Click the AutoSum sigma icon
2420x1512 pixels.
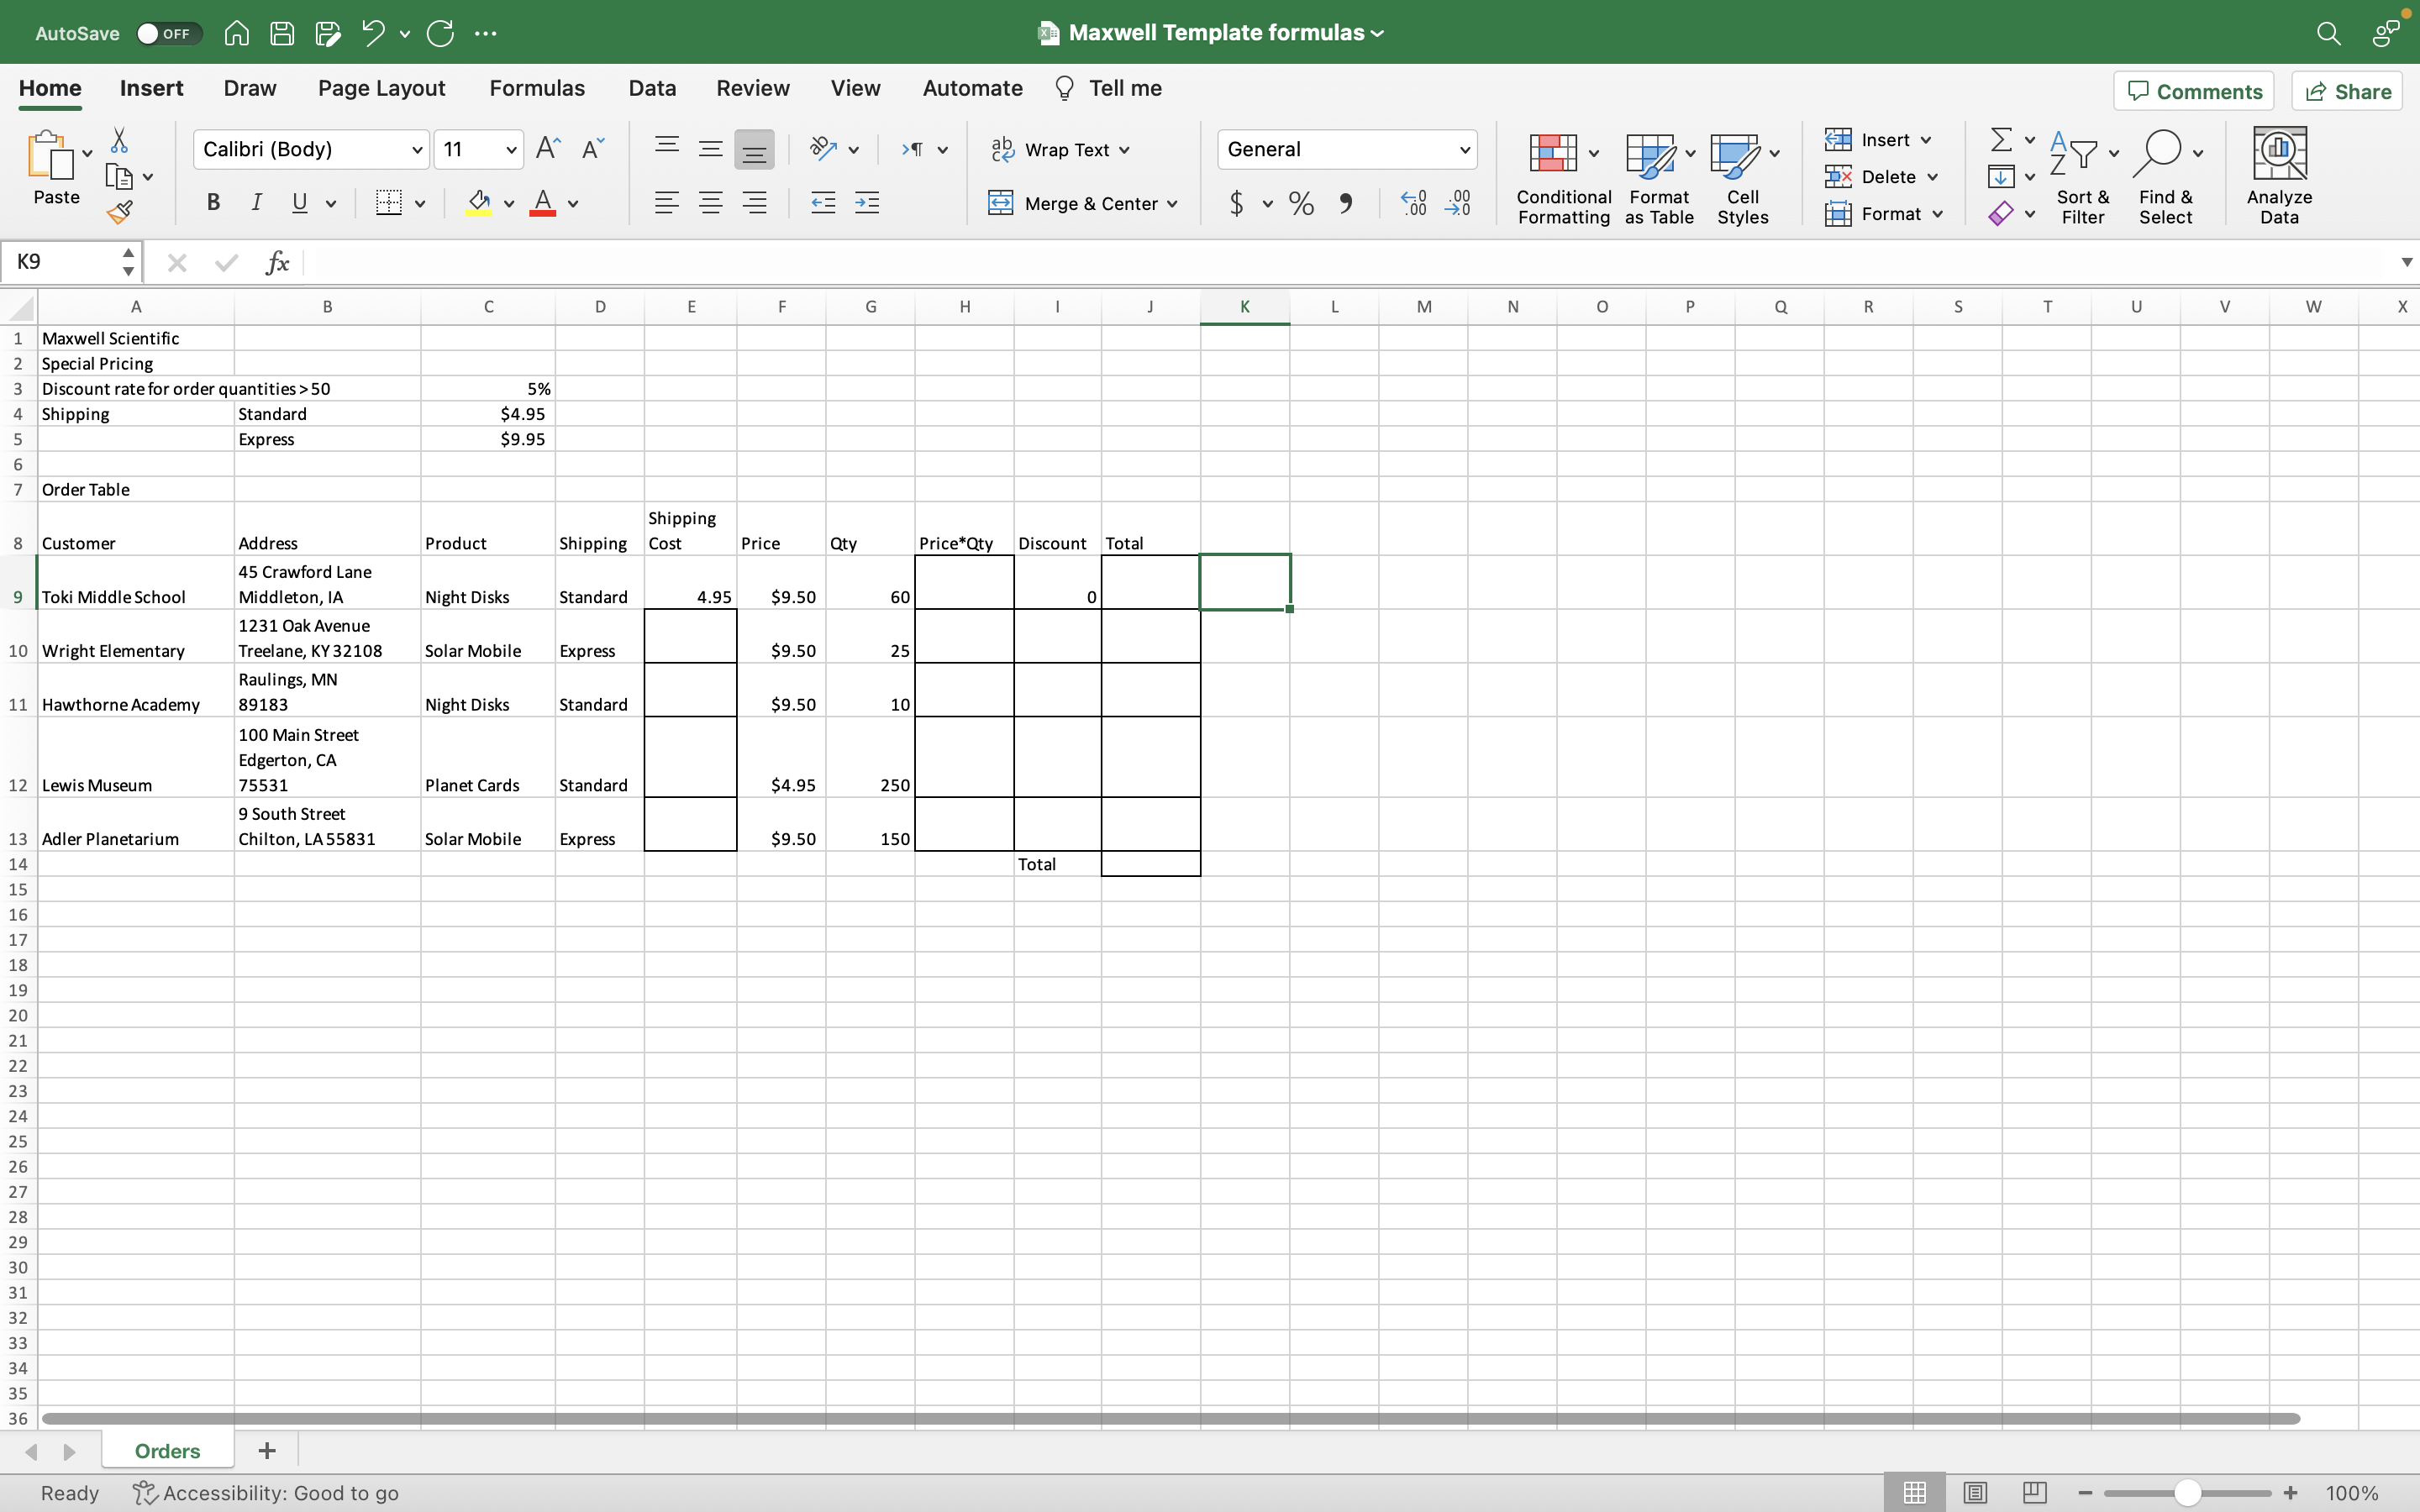(2001, 139)
